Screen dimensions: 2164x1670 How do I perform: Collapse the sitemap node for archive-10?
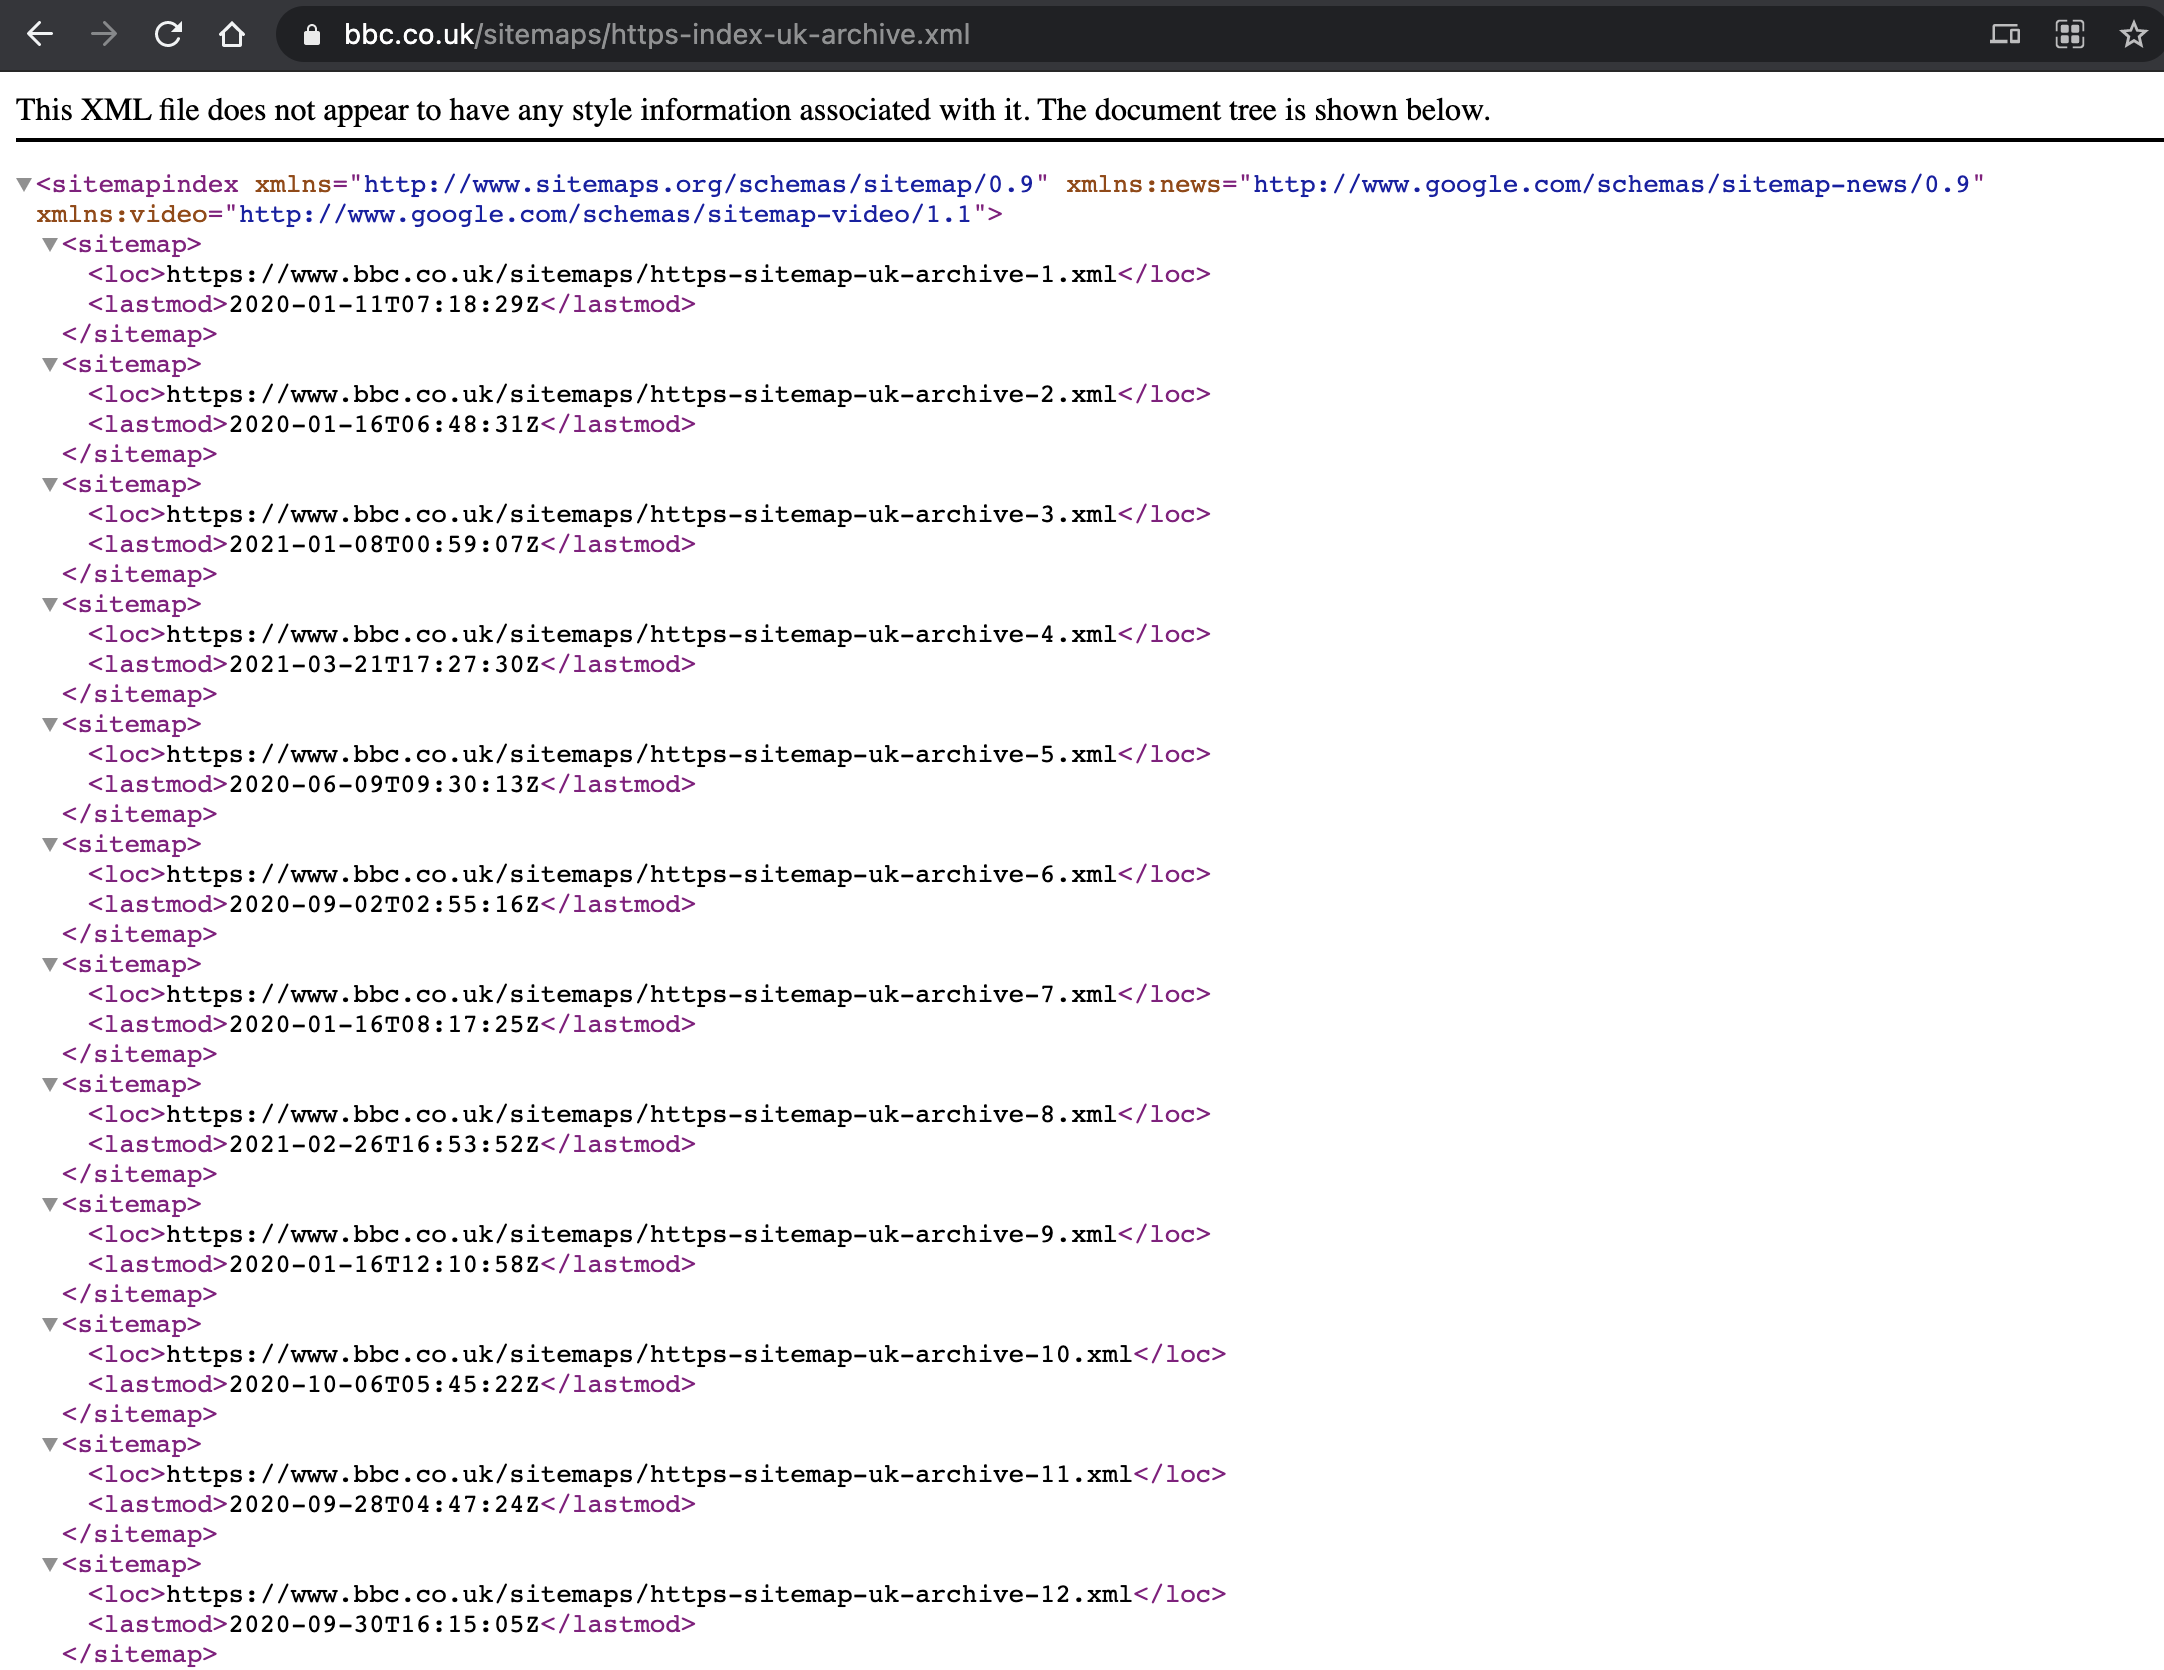click(50, 1325)
